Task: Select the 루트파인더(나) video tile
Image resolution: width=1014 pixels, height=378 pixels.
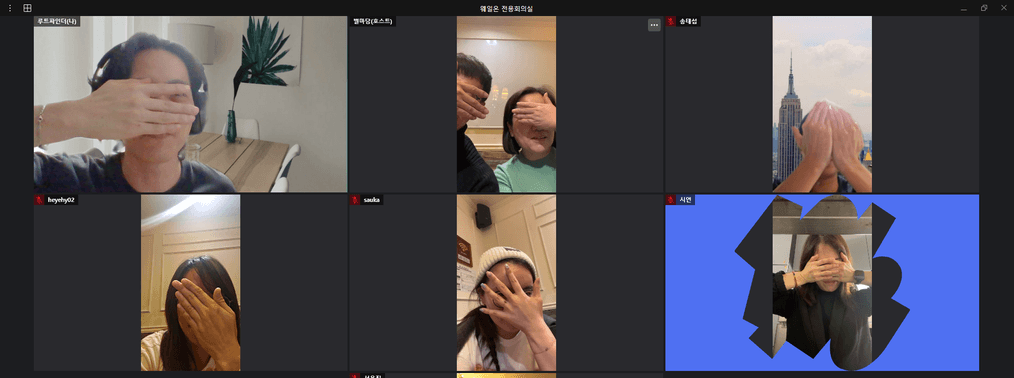Action: tap(190, 104)
